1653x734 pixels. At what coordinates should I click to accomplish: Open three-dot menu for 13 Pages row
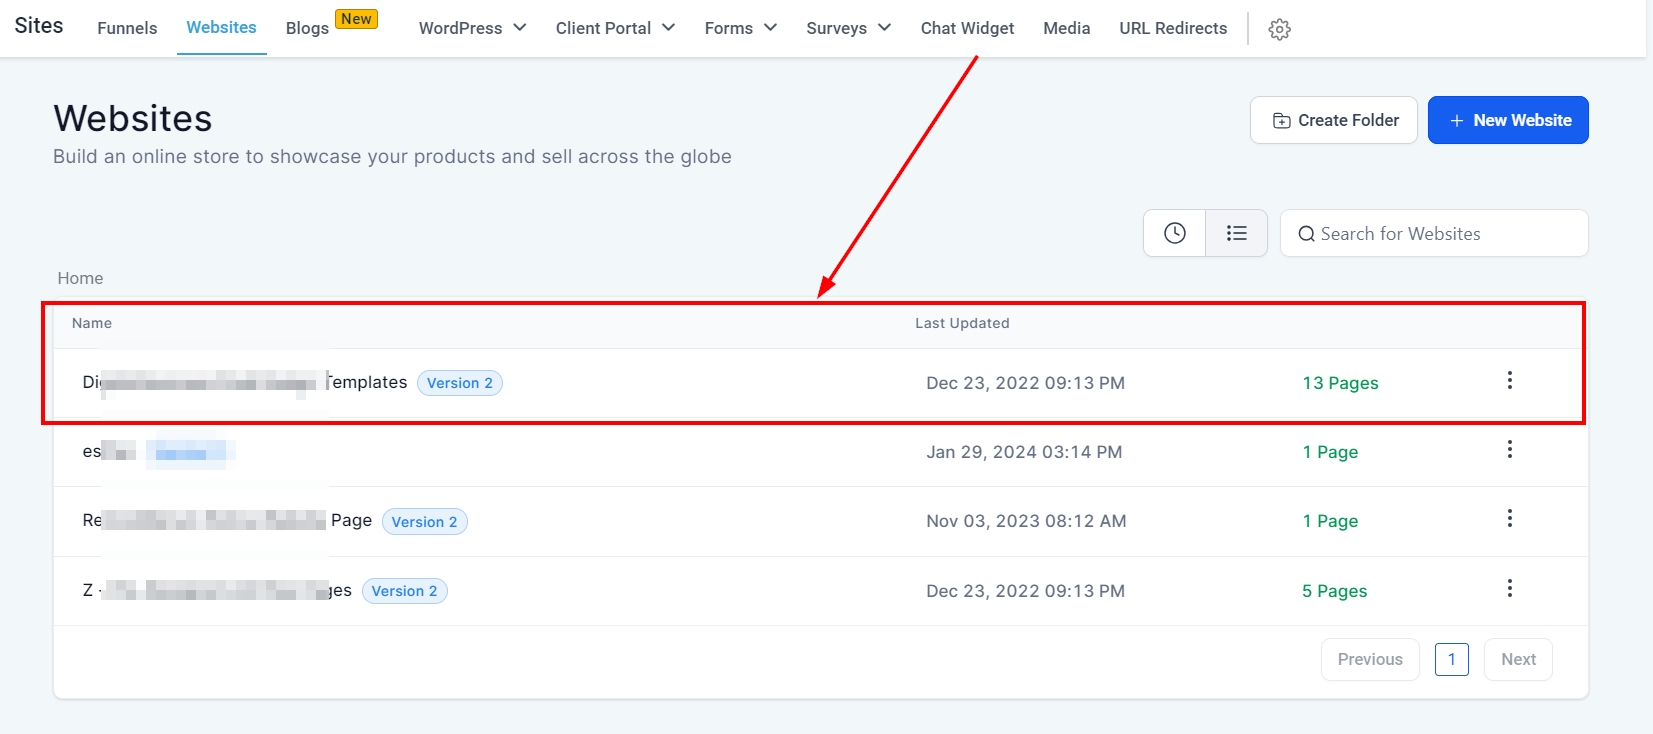[x=1509, y=380]
